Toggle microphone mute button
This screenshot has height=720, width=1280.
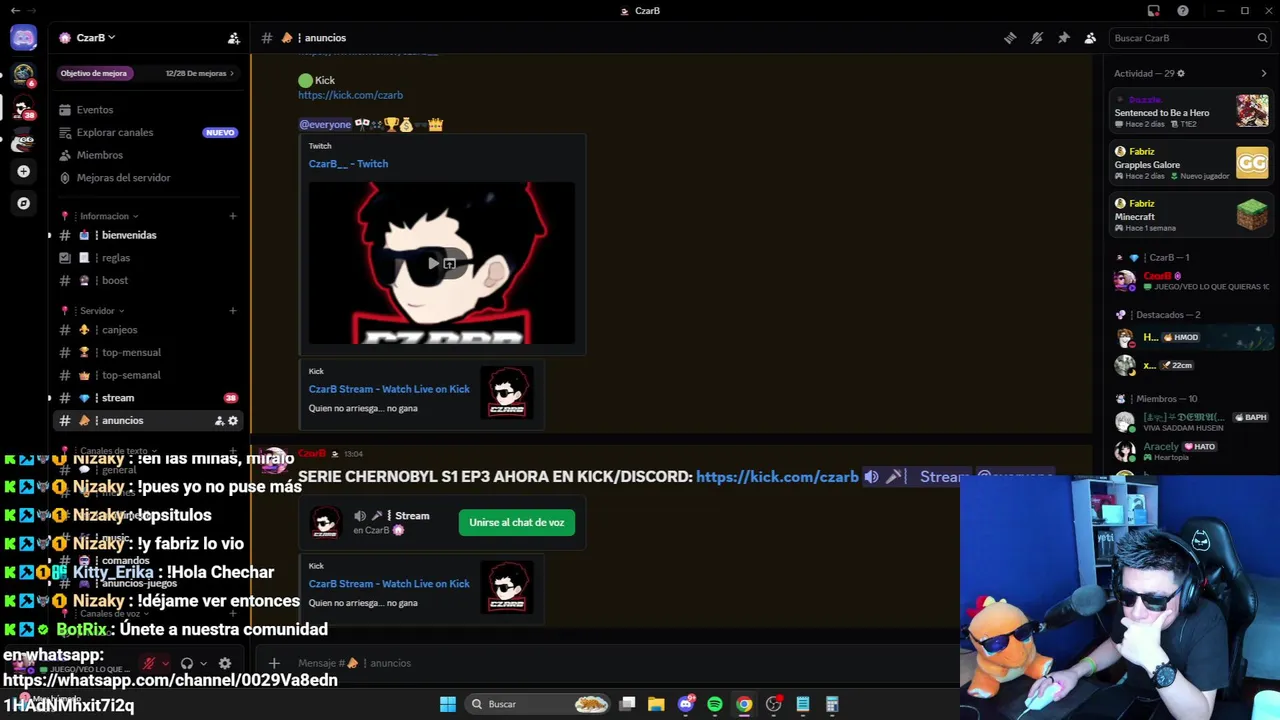click(x=149, y=663)
